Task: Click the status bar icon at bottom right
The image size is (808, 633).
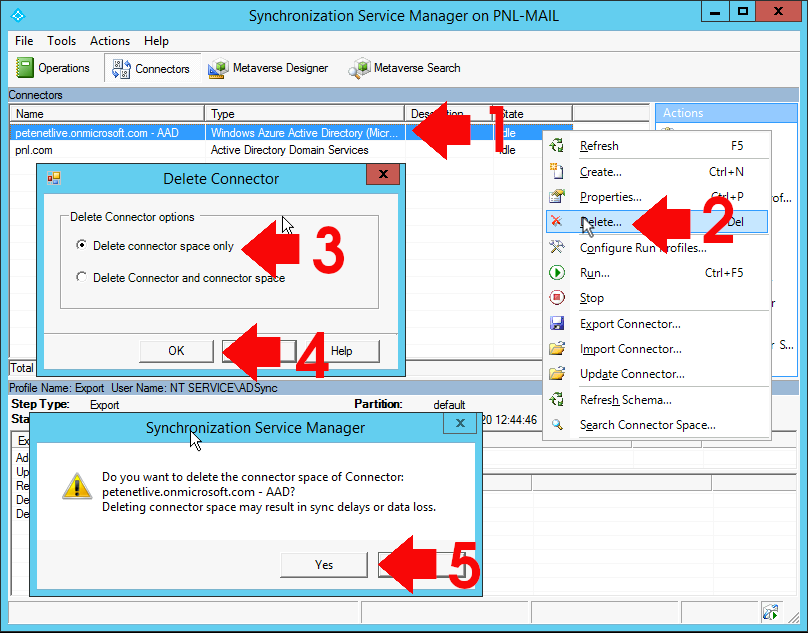Action: tap(770, 612)
